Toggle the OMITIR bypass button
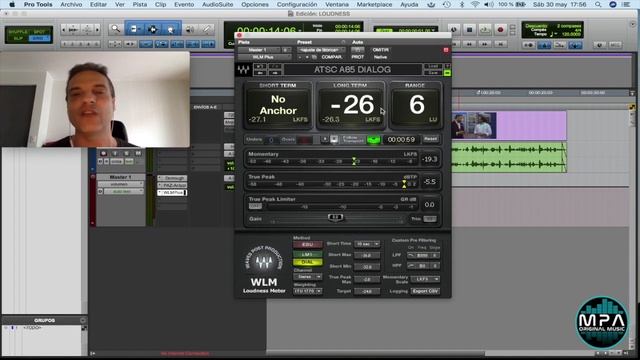 point(380,50)
